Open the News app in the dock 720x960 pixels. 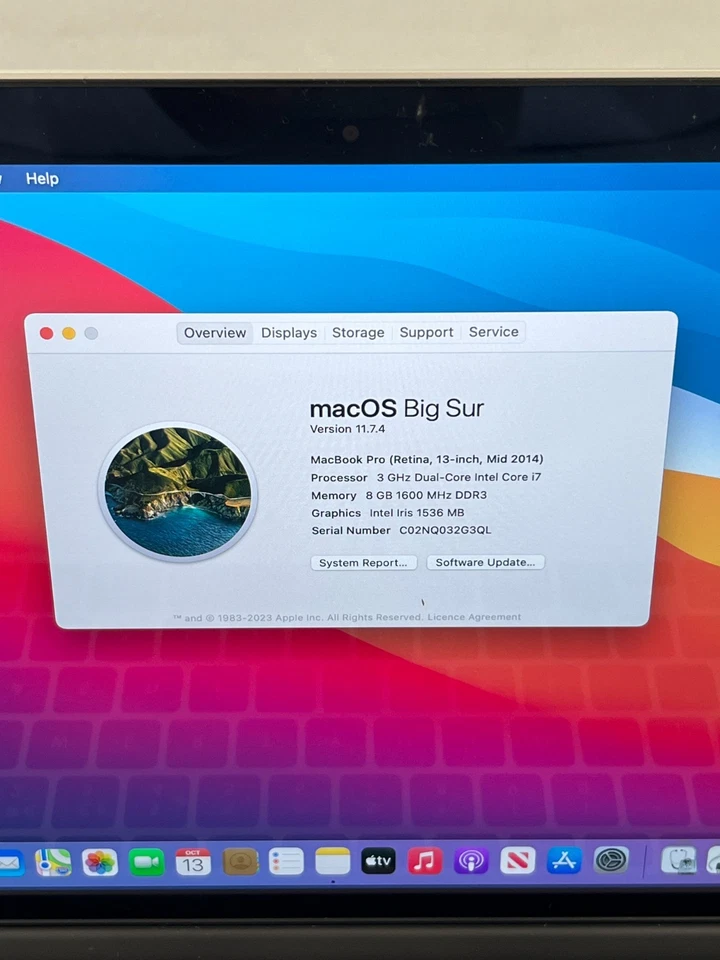point(517,860)
